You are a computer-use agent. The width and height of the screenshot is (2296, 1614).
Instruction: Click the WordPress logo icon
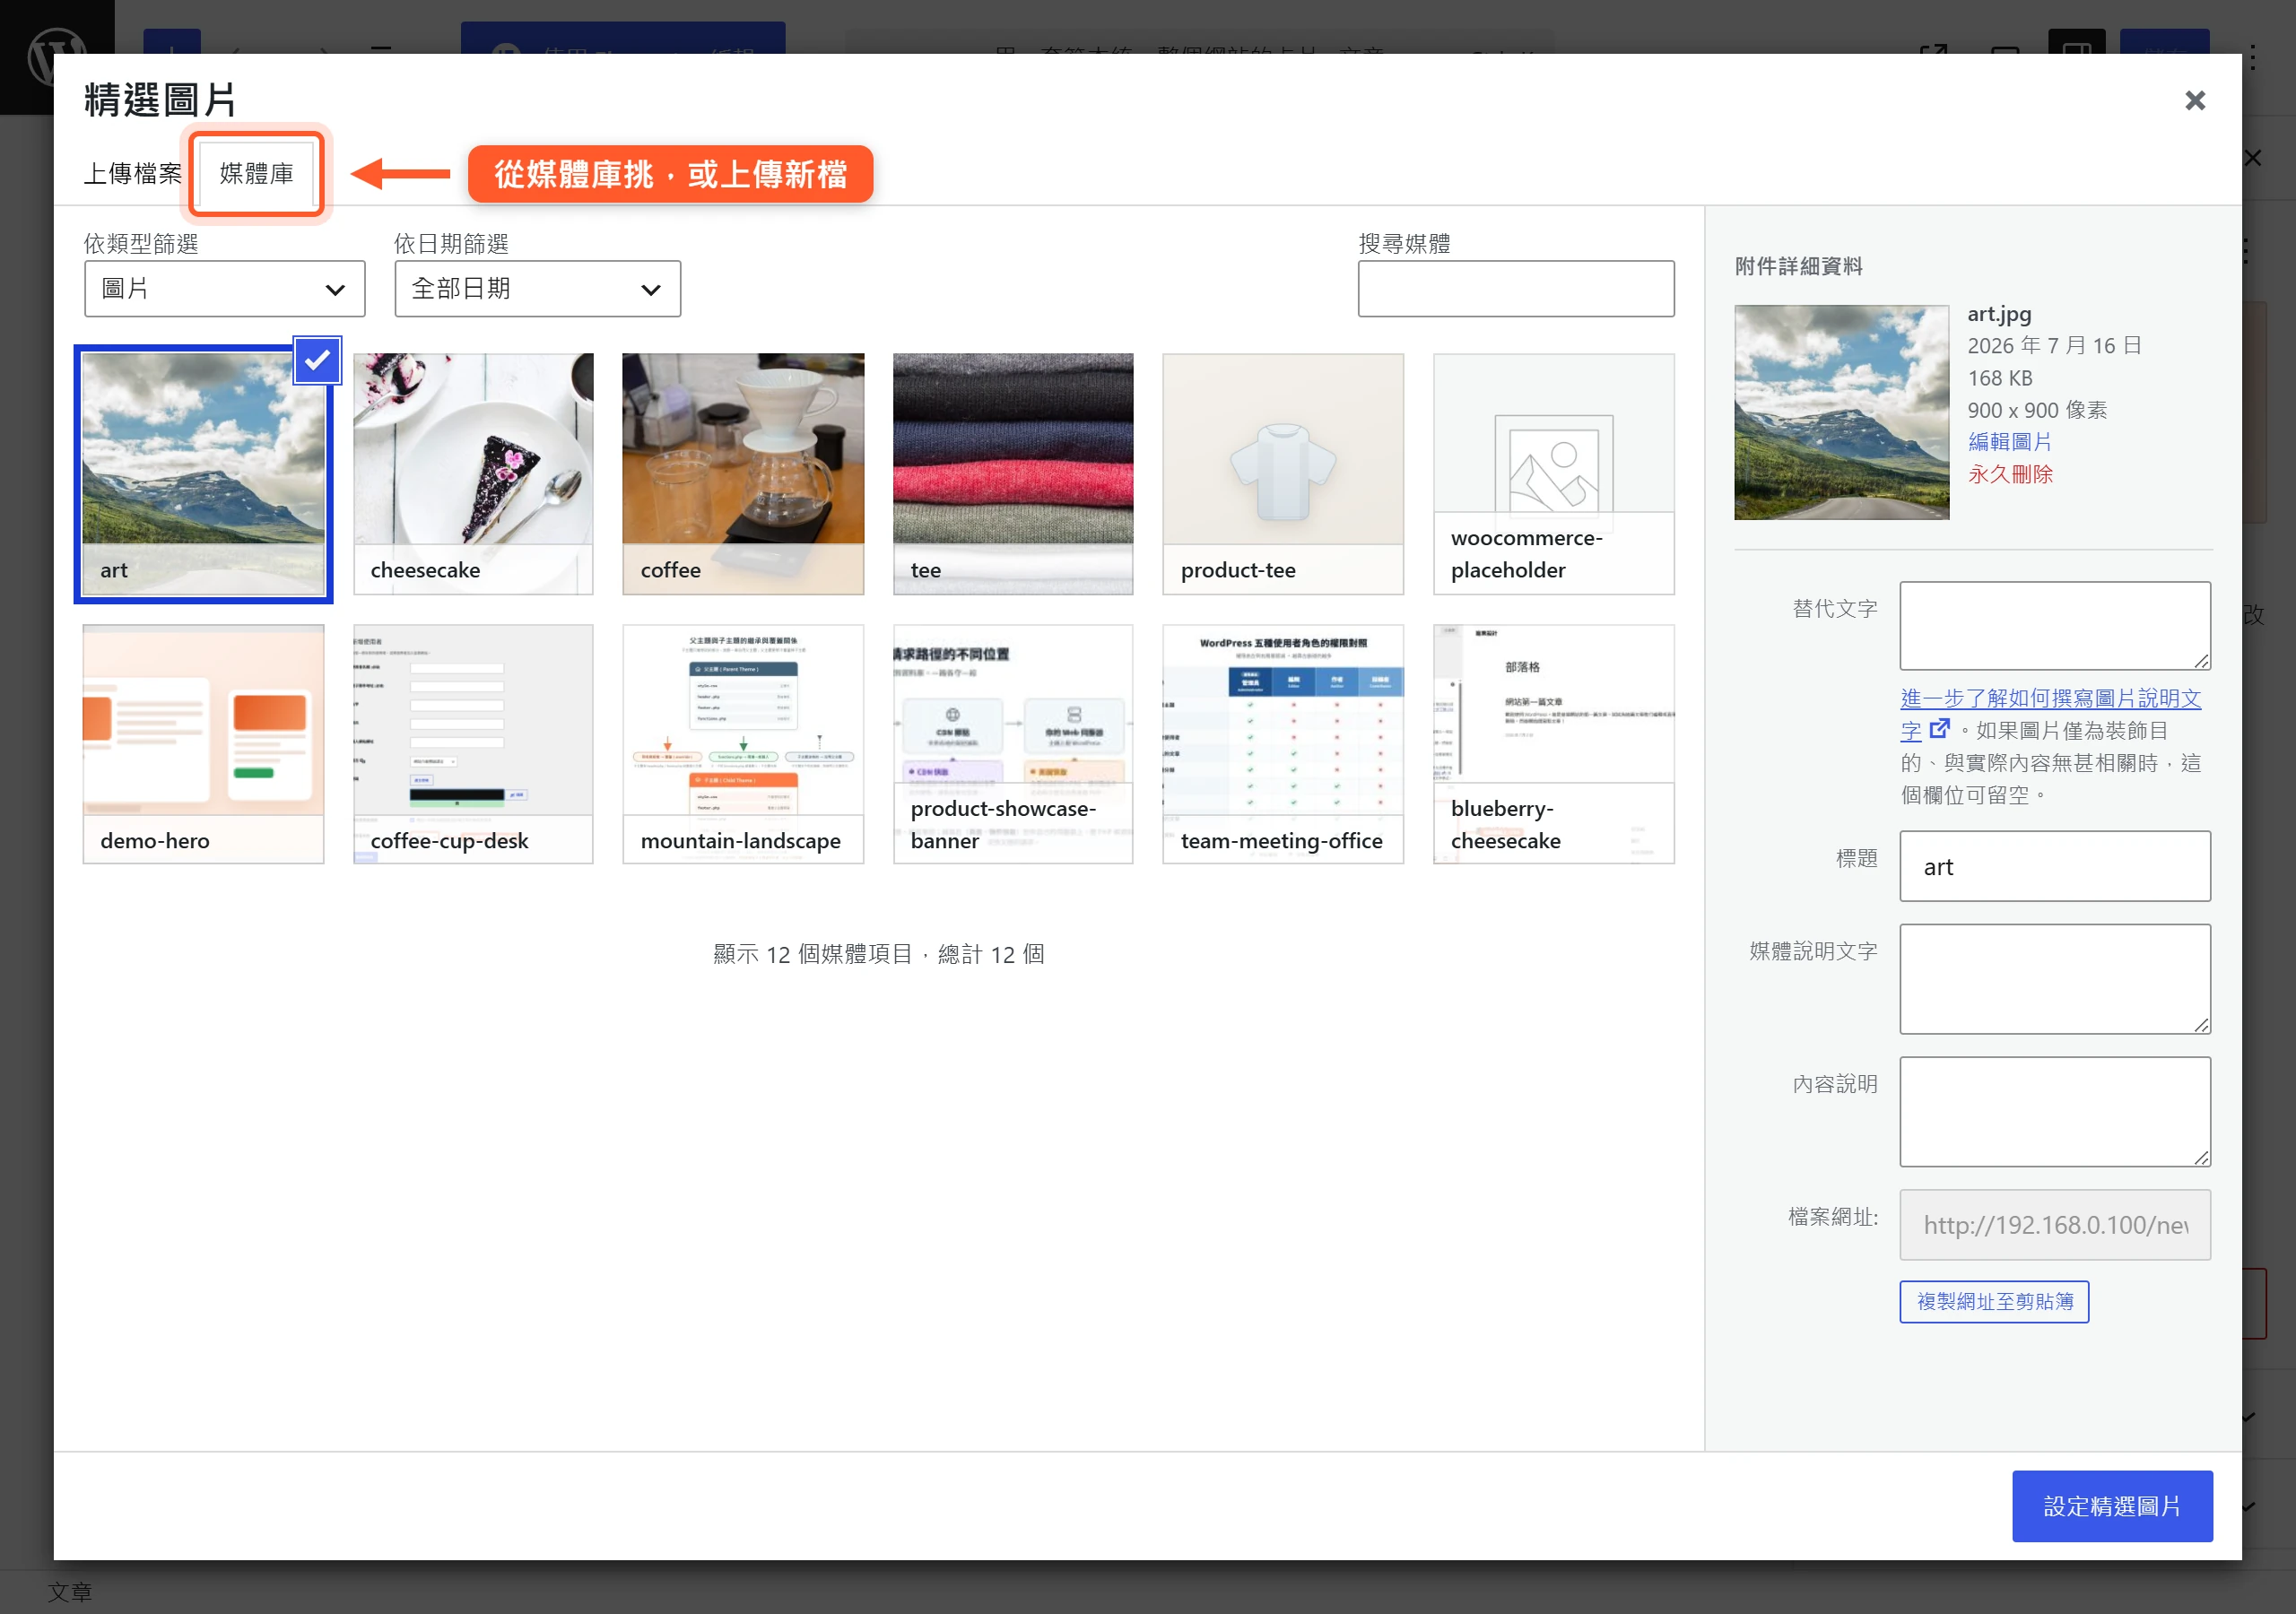(x=56, y=56)
